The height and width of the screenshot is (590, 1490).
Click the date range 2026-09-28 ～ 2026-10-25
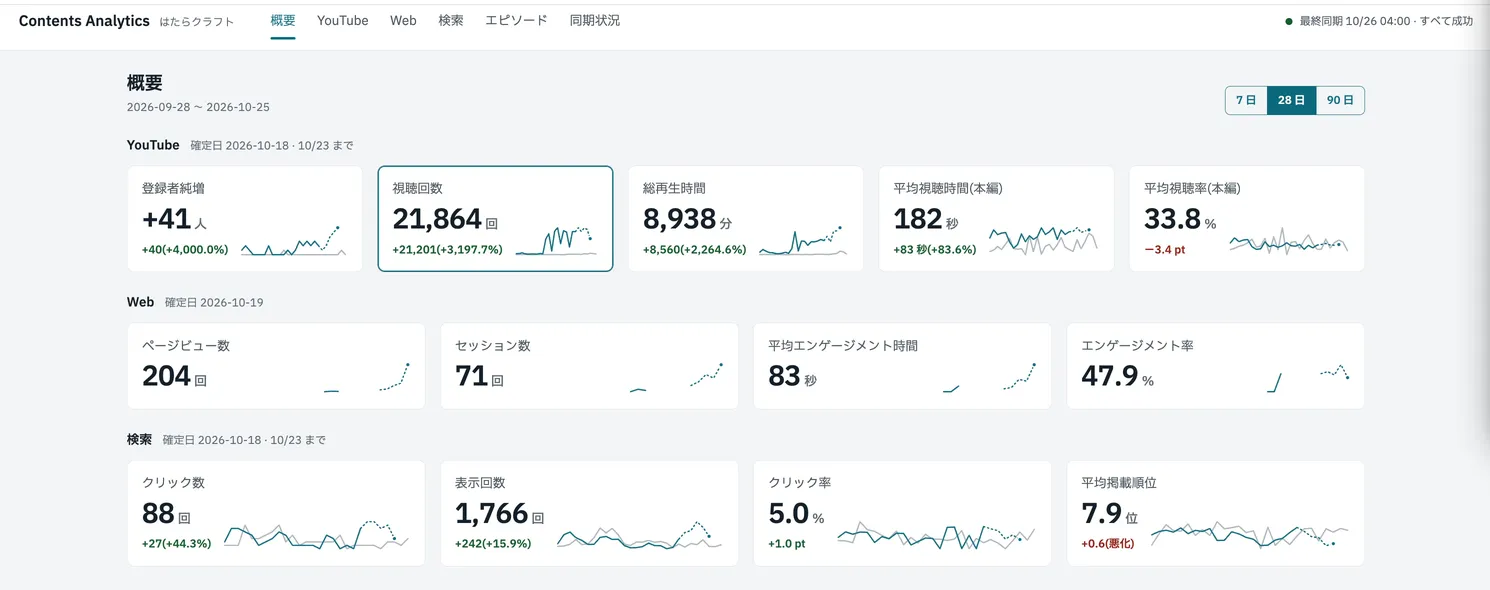(198, 107)
